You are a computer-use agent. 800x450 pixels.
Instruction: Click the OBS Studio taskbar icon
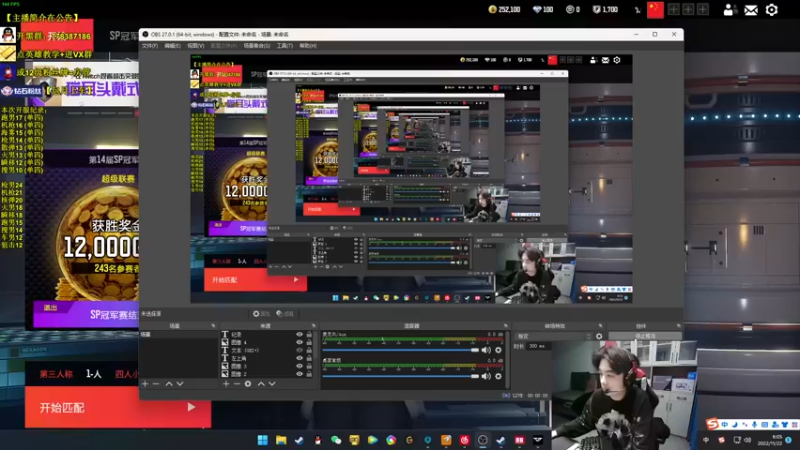(483, 440)
